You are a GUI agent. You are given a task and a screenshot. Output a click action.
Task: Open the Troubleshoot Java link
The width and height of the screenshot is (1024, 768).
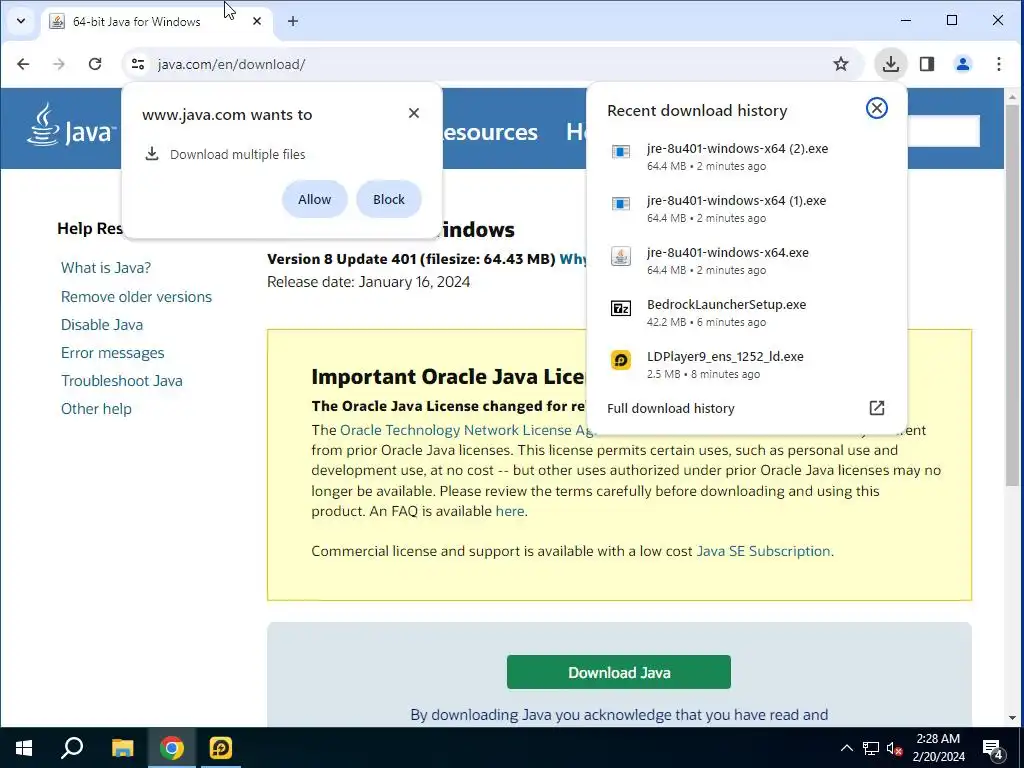121,381
